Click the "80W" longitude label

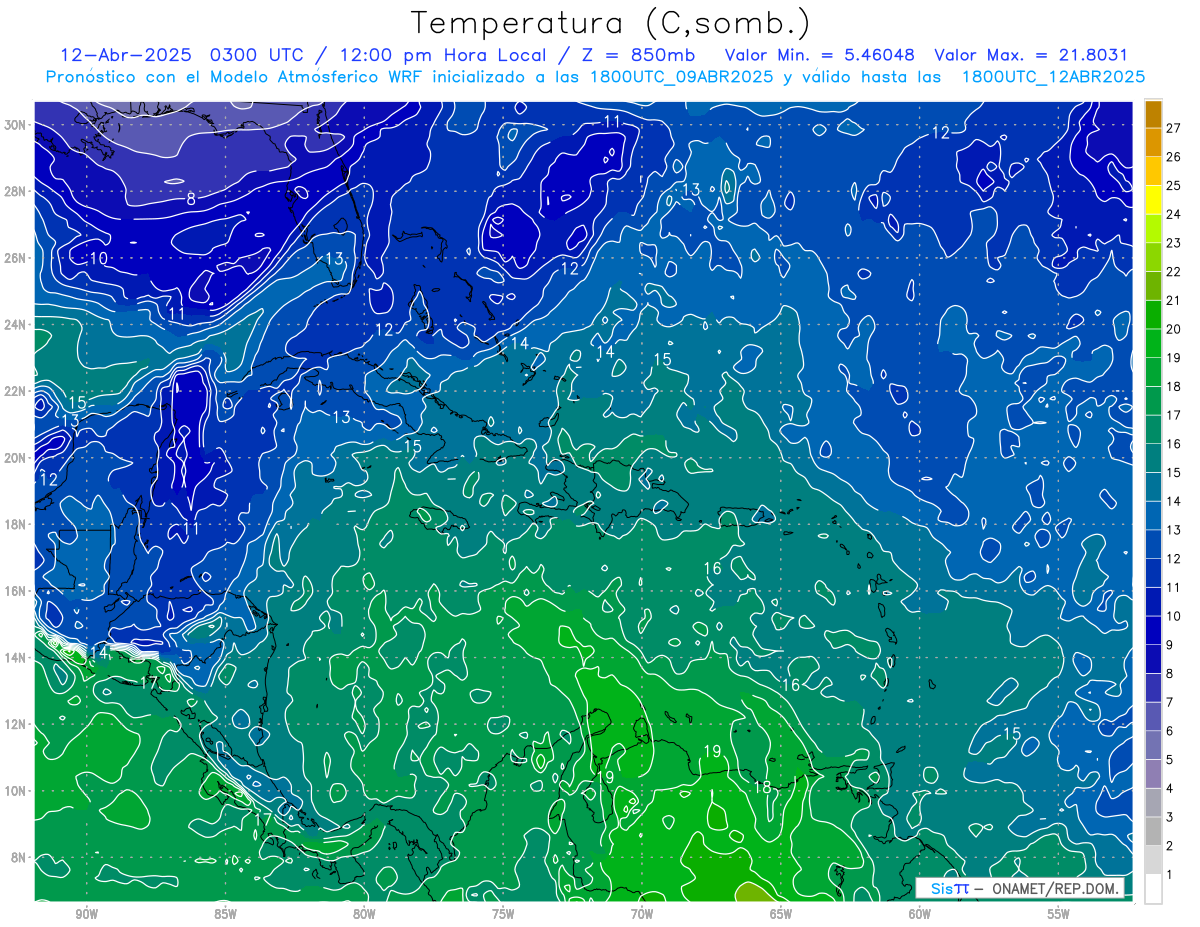click(x=364, y=913)
